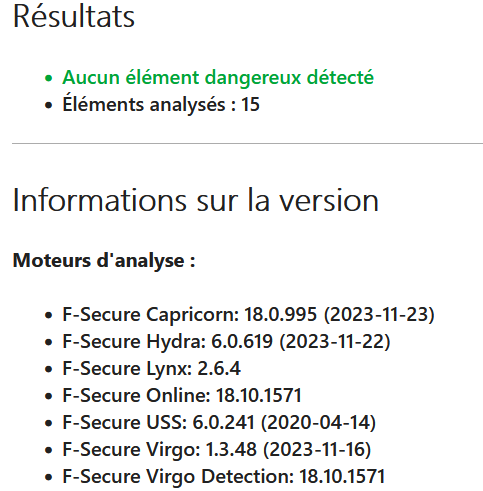Image resolution: width=483 pixels, height=491 pixels.
Task: Click the Résultats heading
Action: click(74, 16)
